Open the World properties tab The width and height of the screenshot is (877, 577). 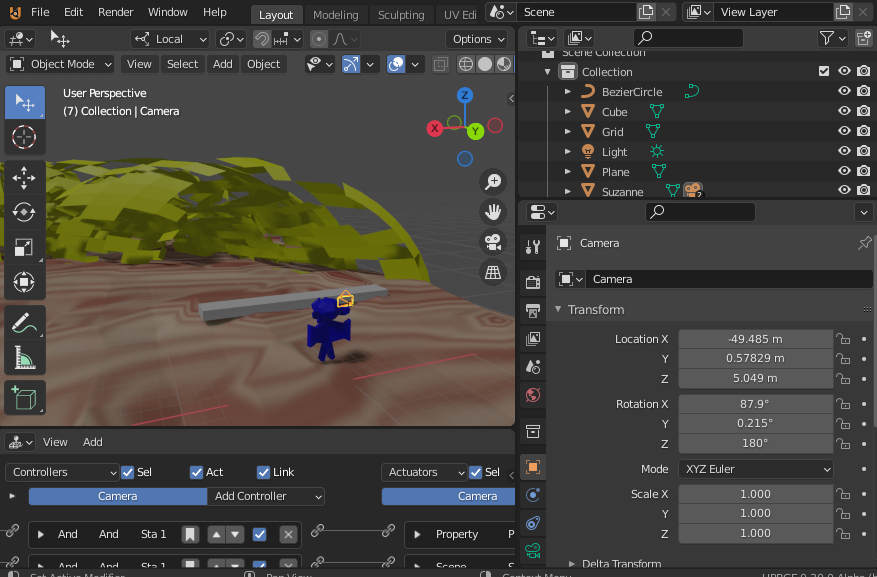[x=532, y=395]
